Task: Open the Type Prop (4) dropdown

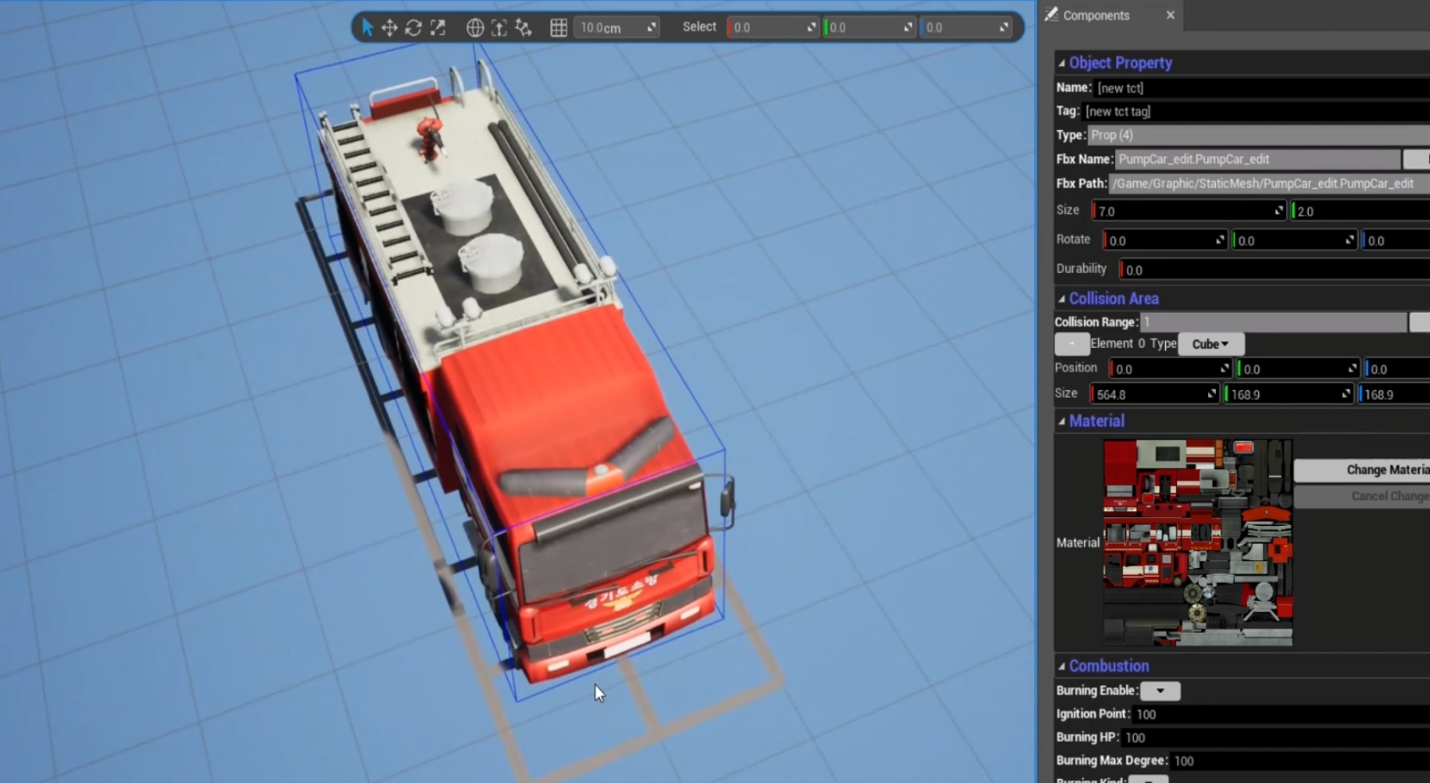Action: [1259, 135]
